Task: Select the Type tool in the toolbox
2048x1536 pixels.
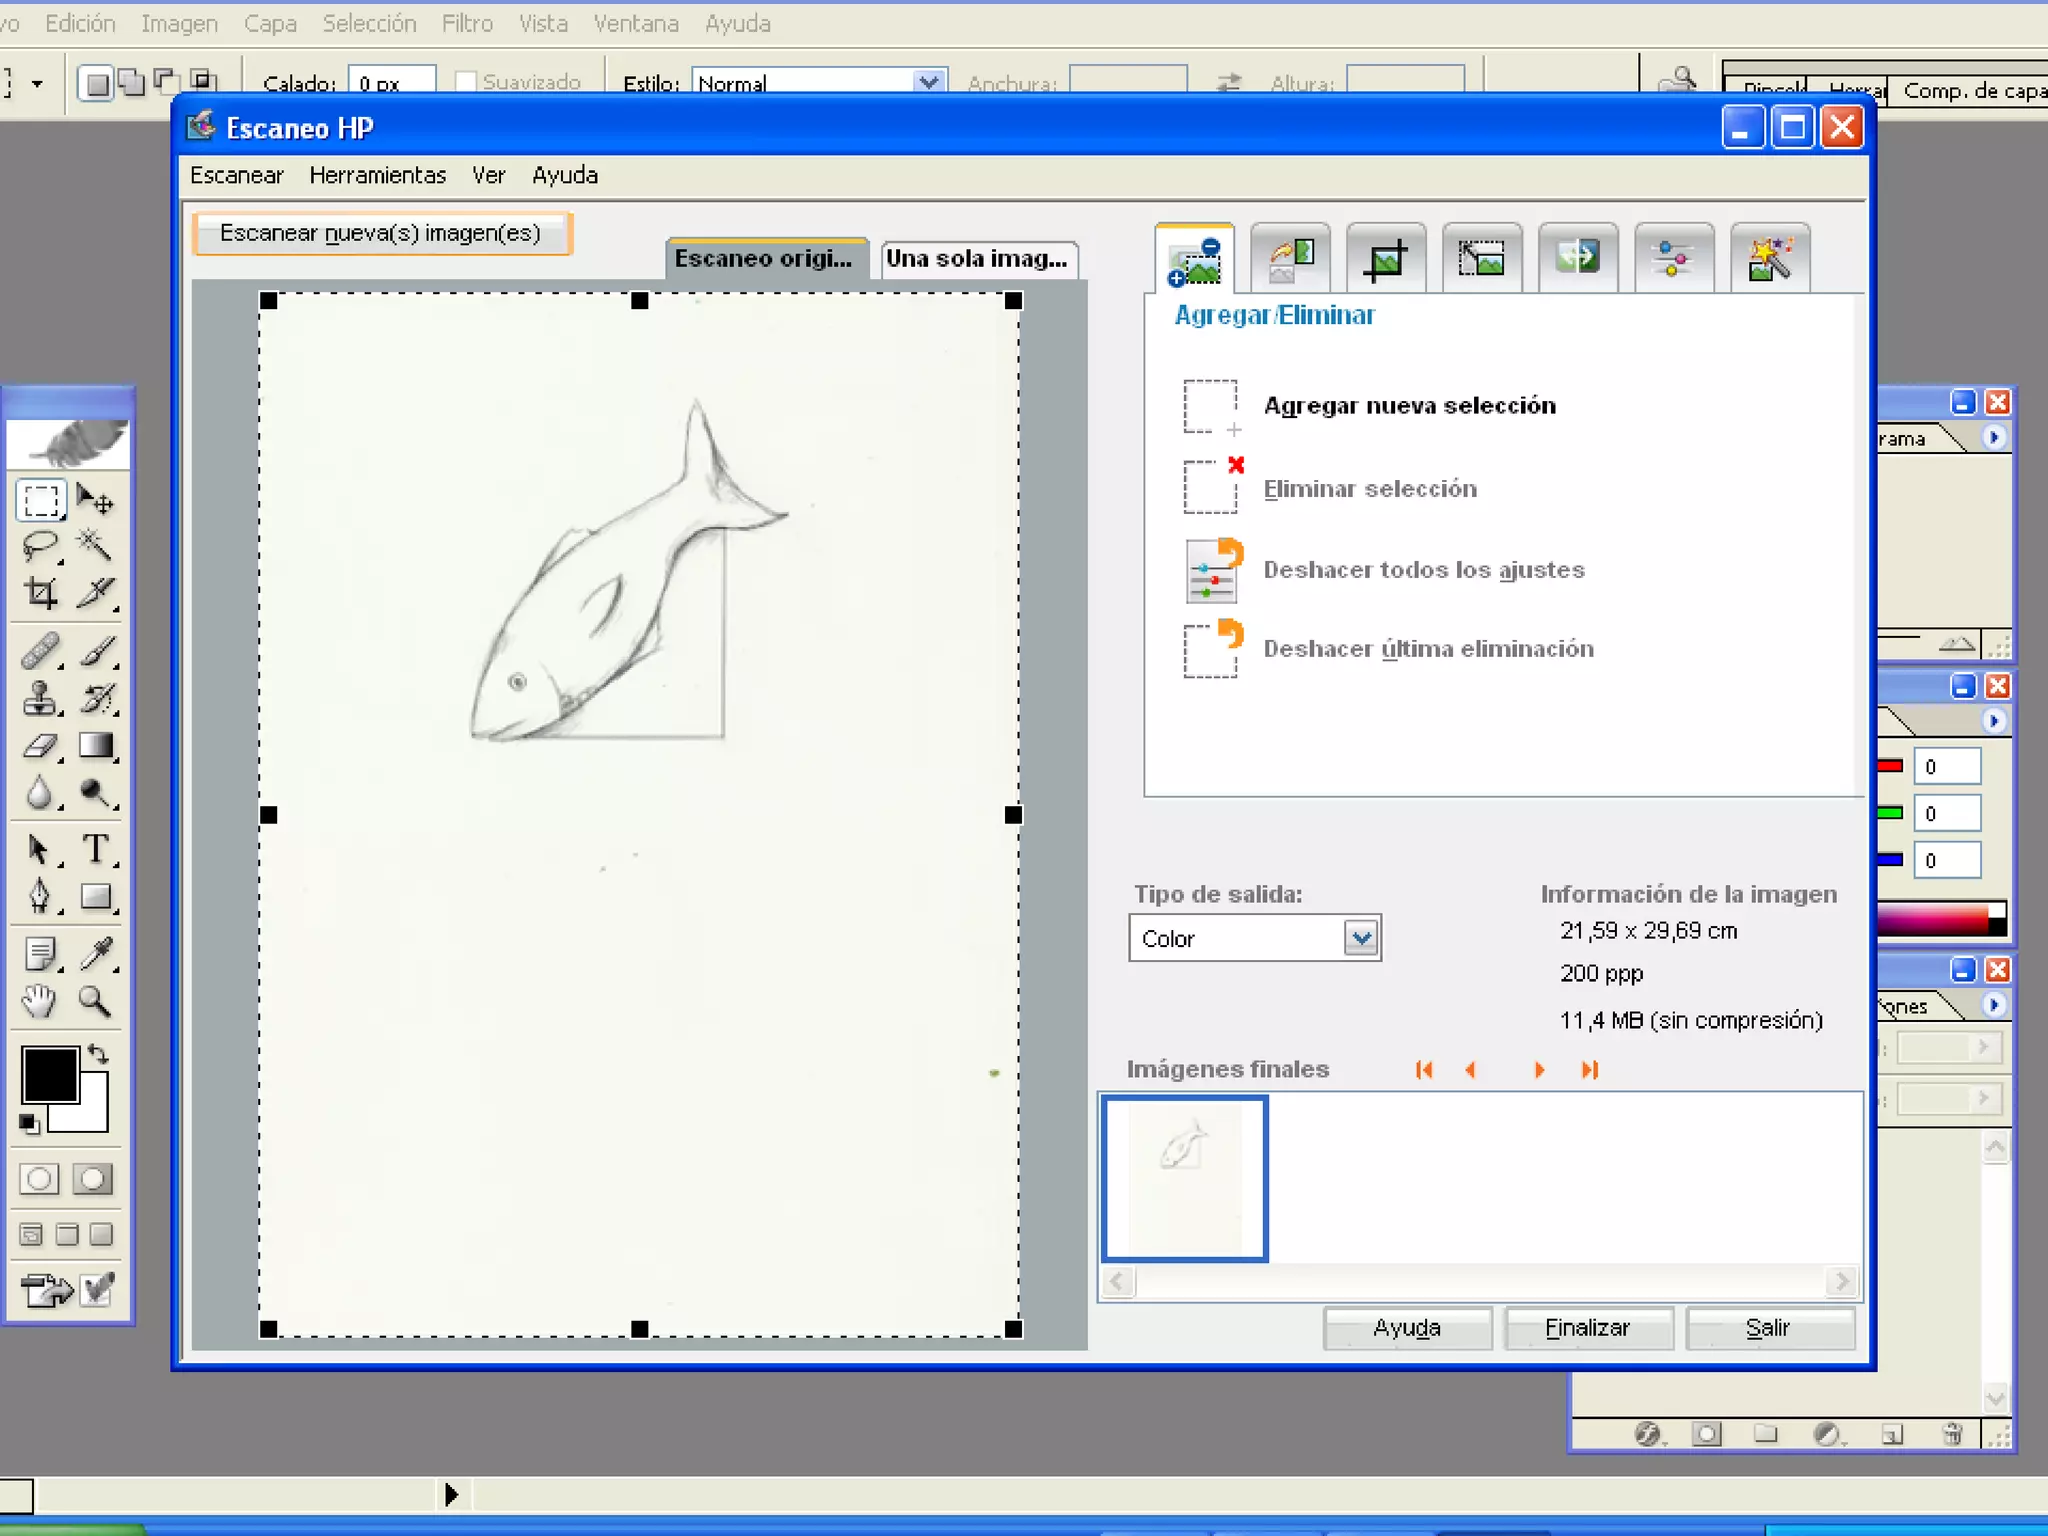Action: tap(96, 849)
